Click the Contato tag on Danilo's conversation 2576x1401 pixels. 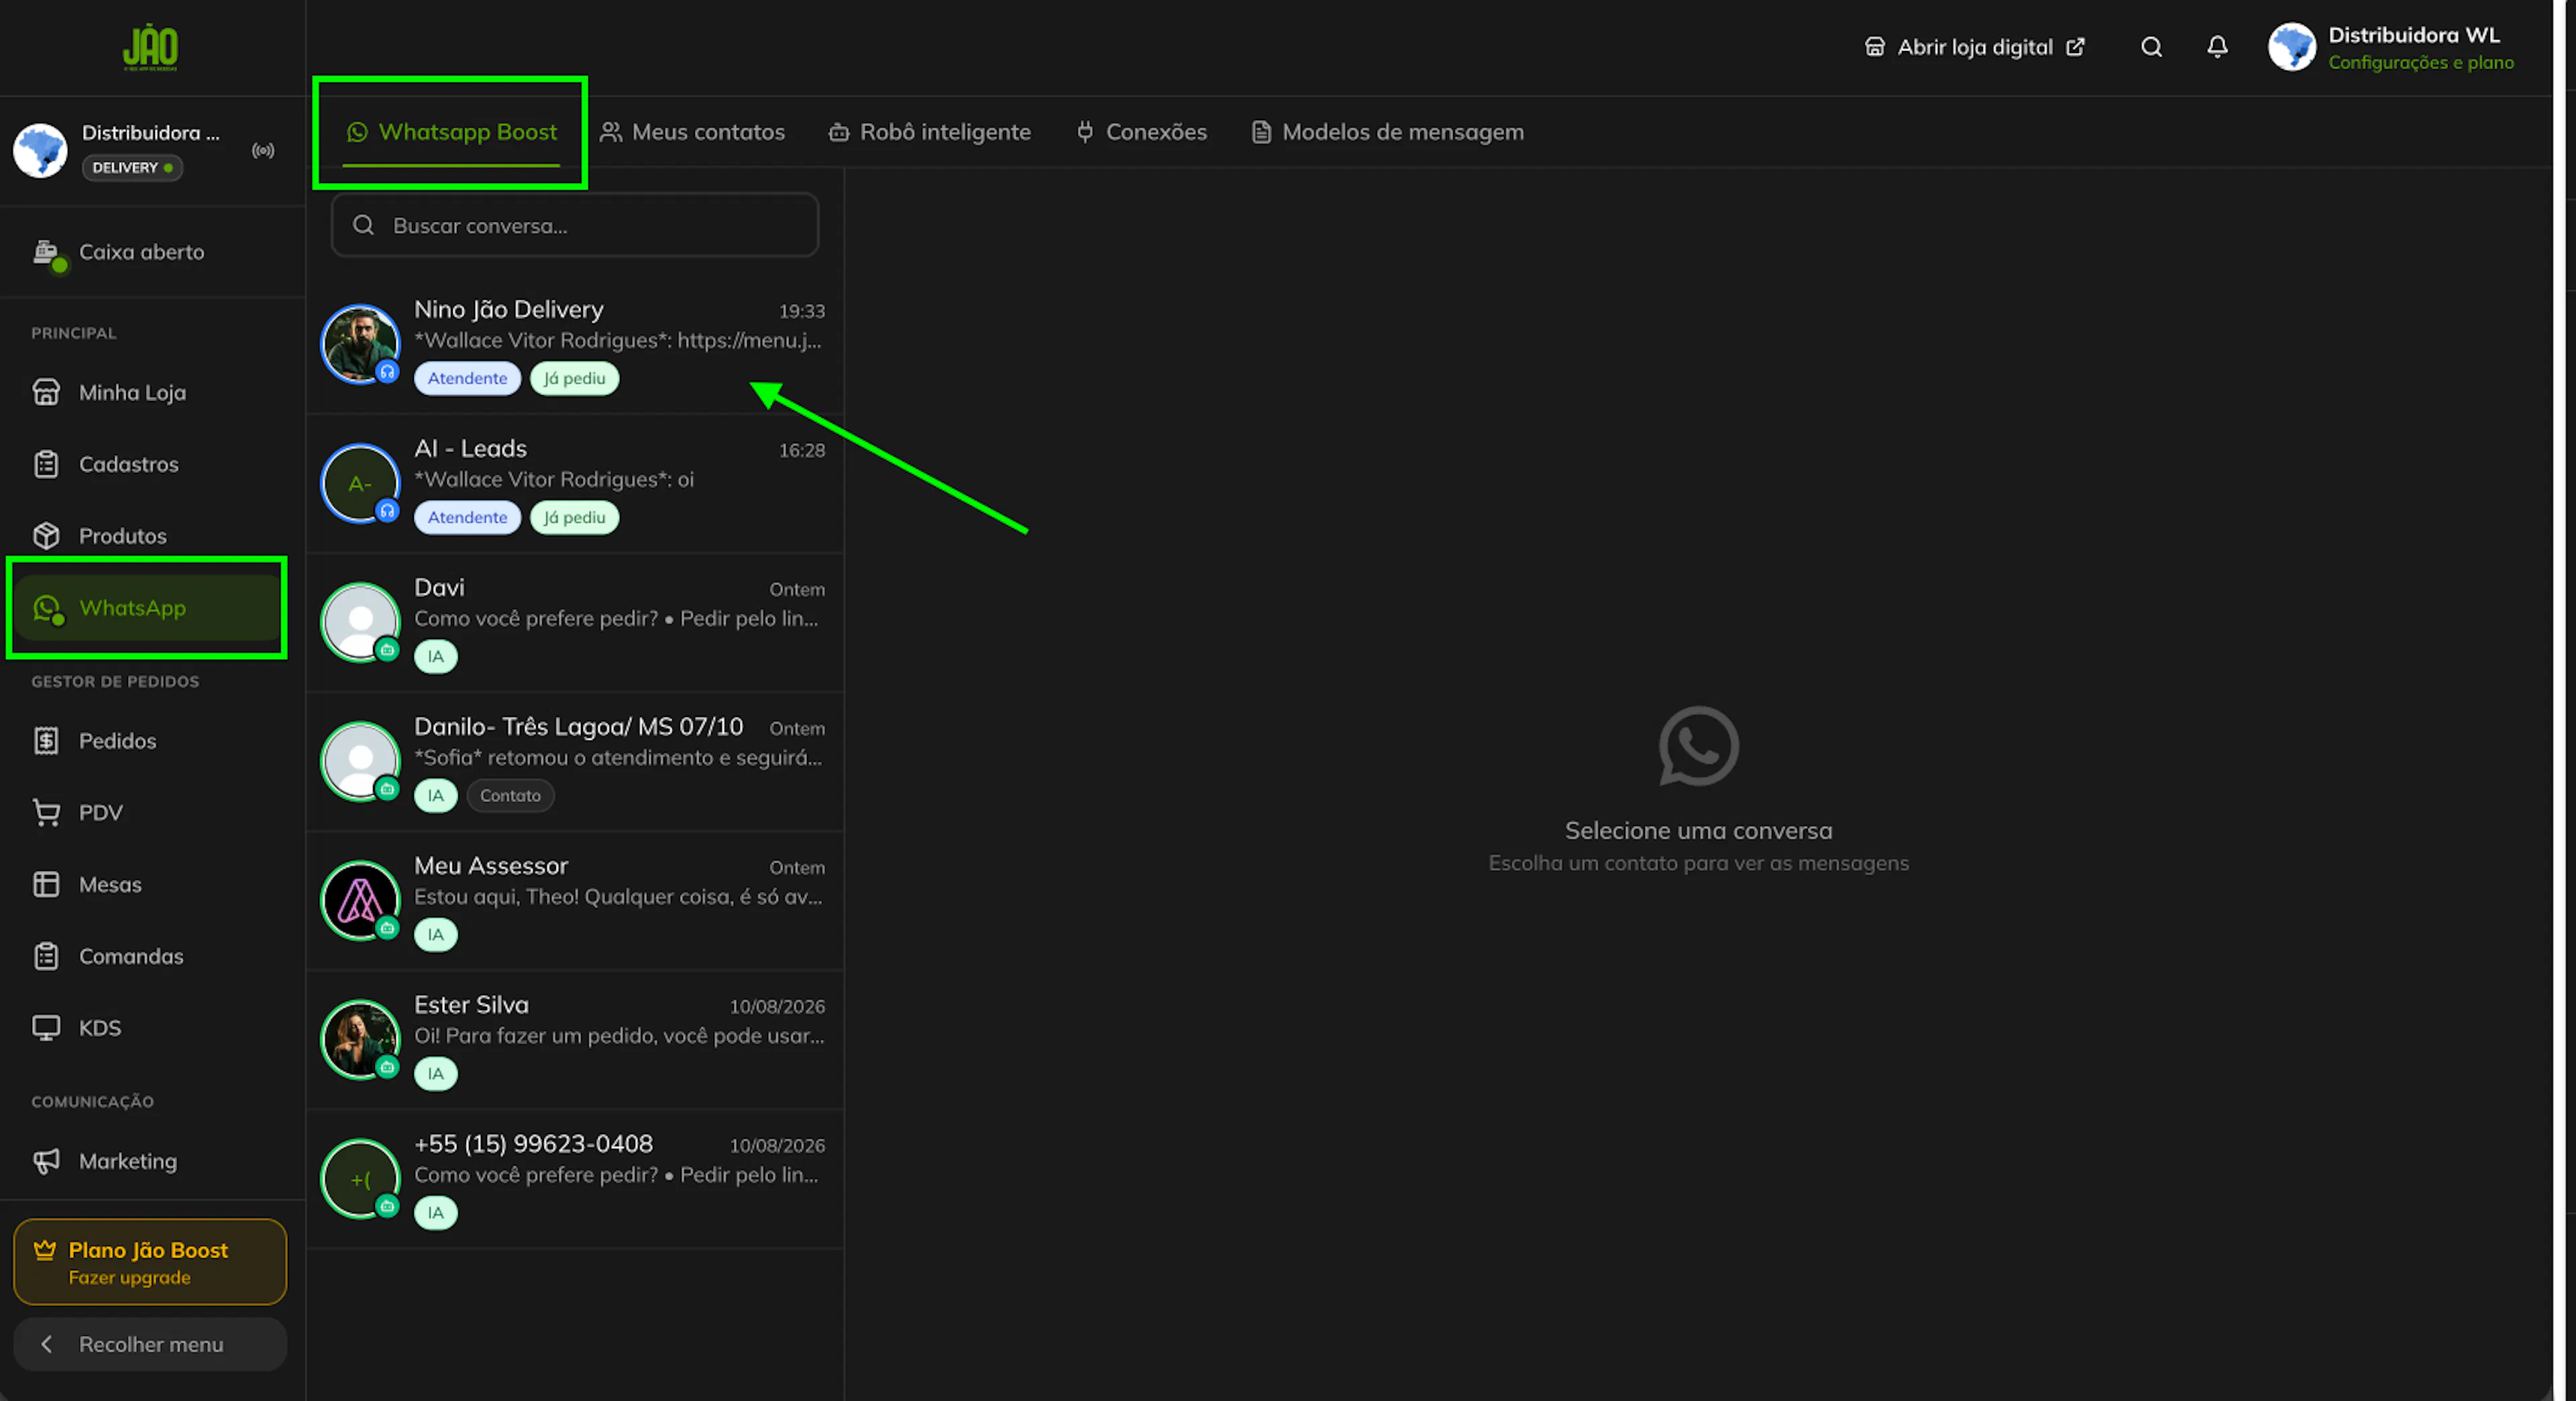(510, 795)
